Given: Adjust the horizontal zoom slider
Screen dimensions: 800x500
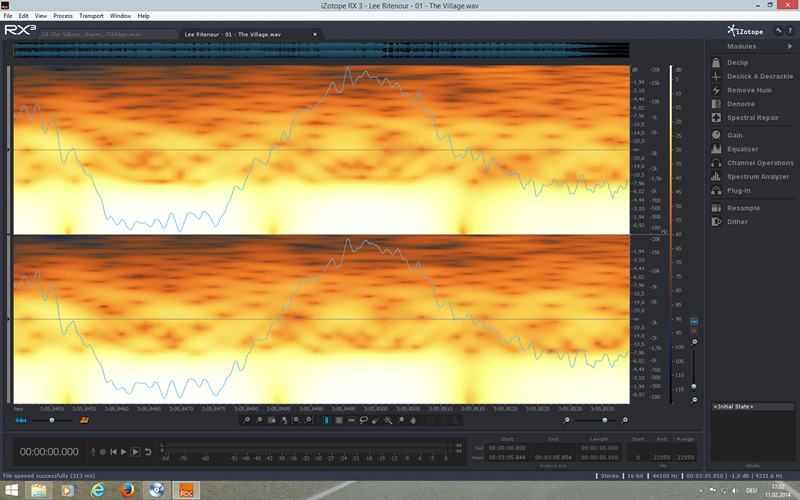Looking at the screenshot, I should point(595,420).
